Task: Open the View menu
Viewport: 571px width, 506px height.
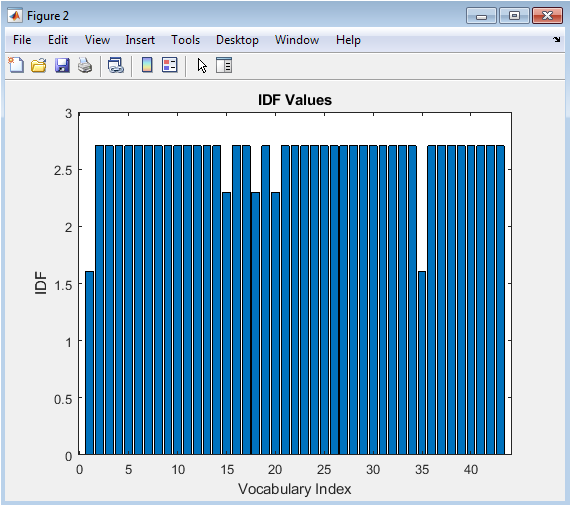Action: point(97,40)
